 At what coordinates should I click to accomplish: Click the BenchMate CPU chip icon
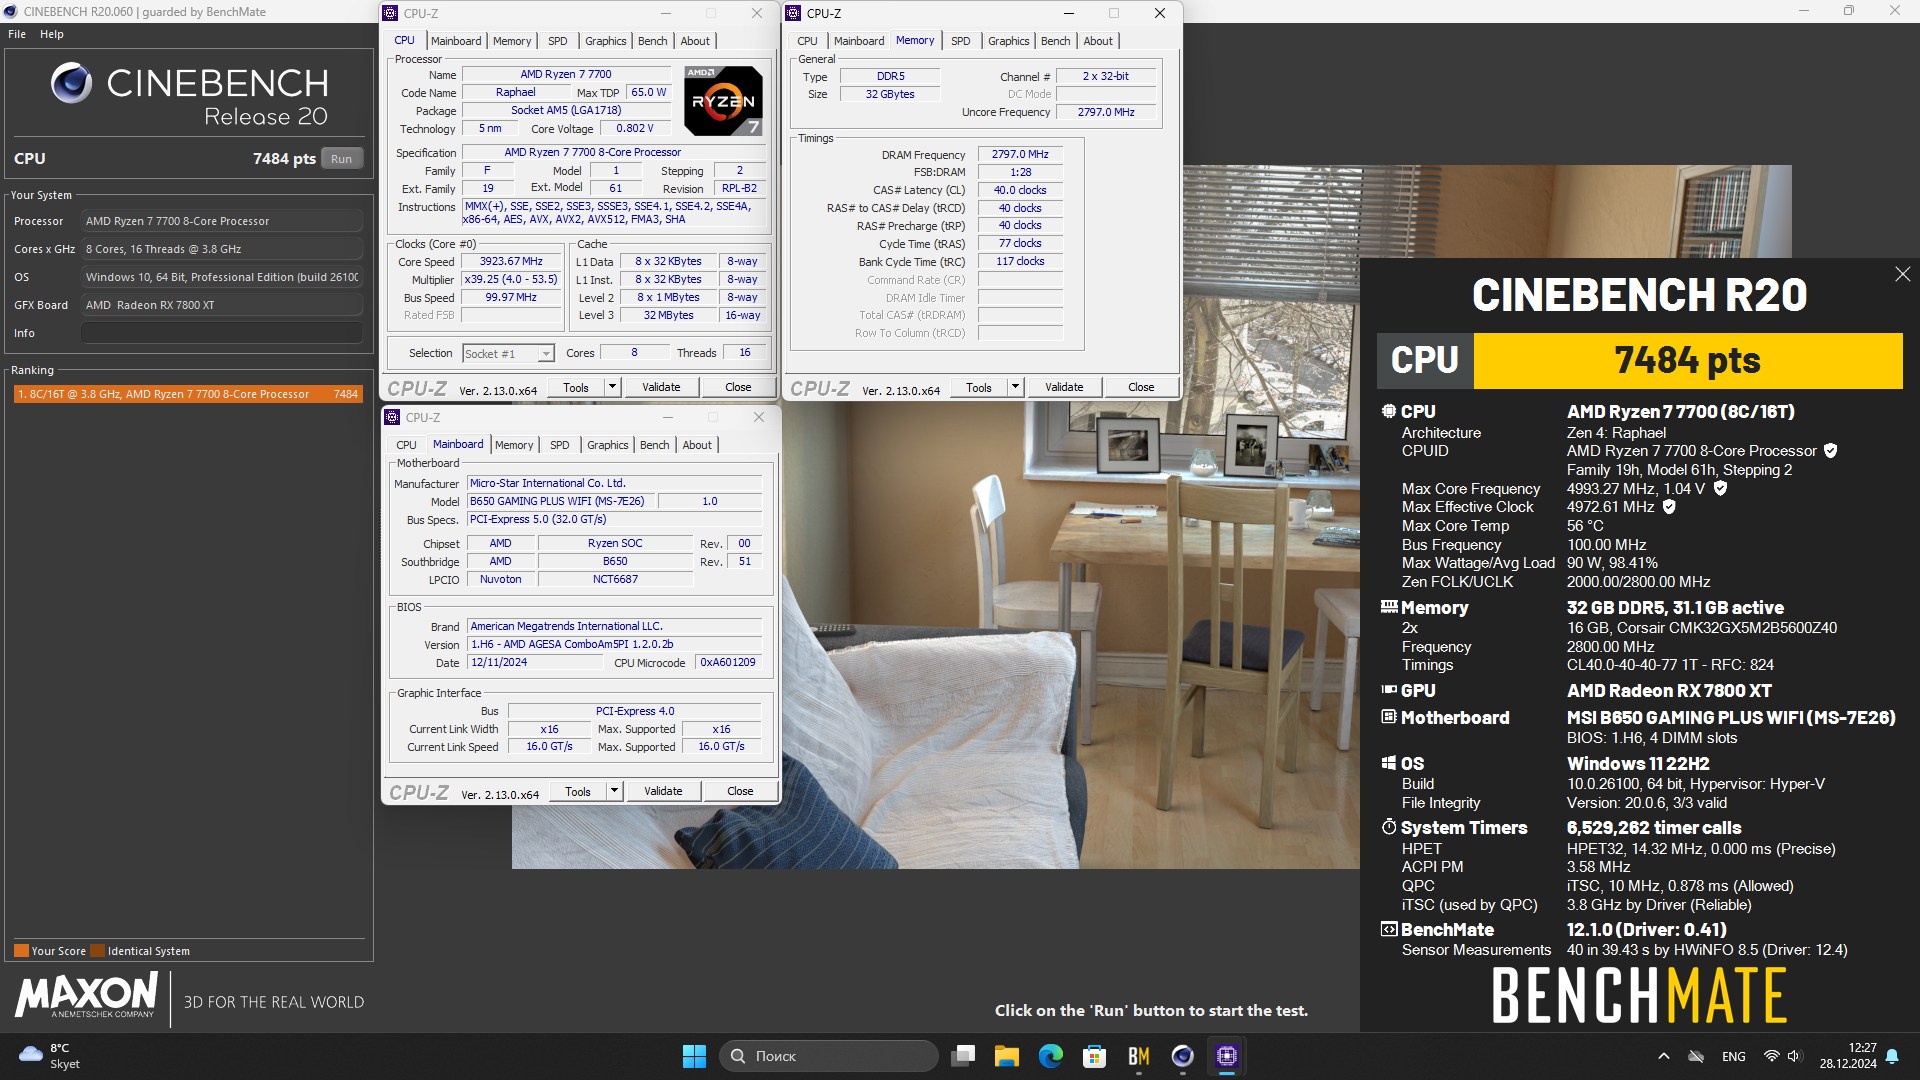click(1389, 411)
